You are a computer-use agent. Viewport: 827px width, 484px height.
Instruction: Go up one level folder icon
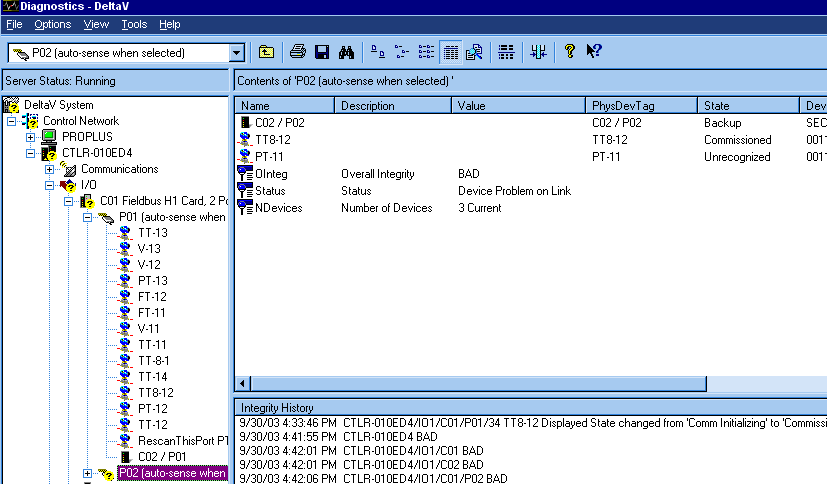[x=266, y=52]
